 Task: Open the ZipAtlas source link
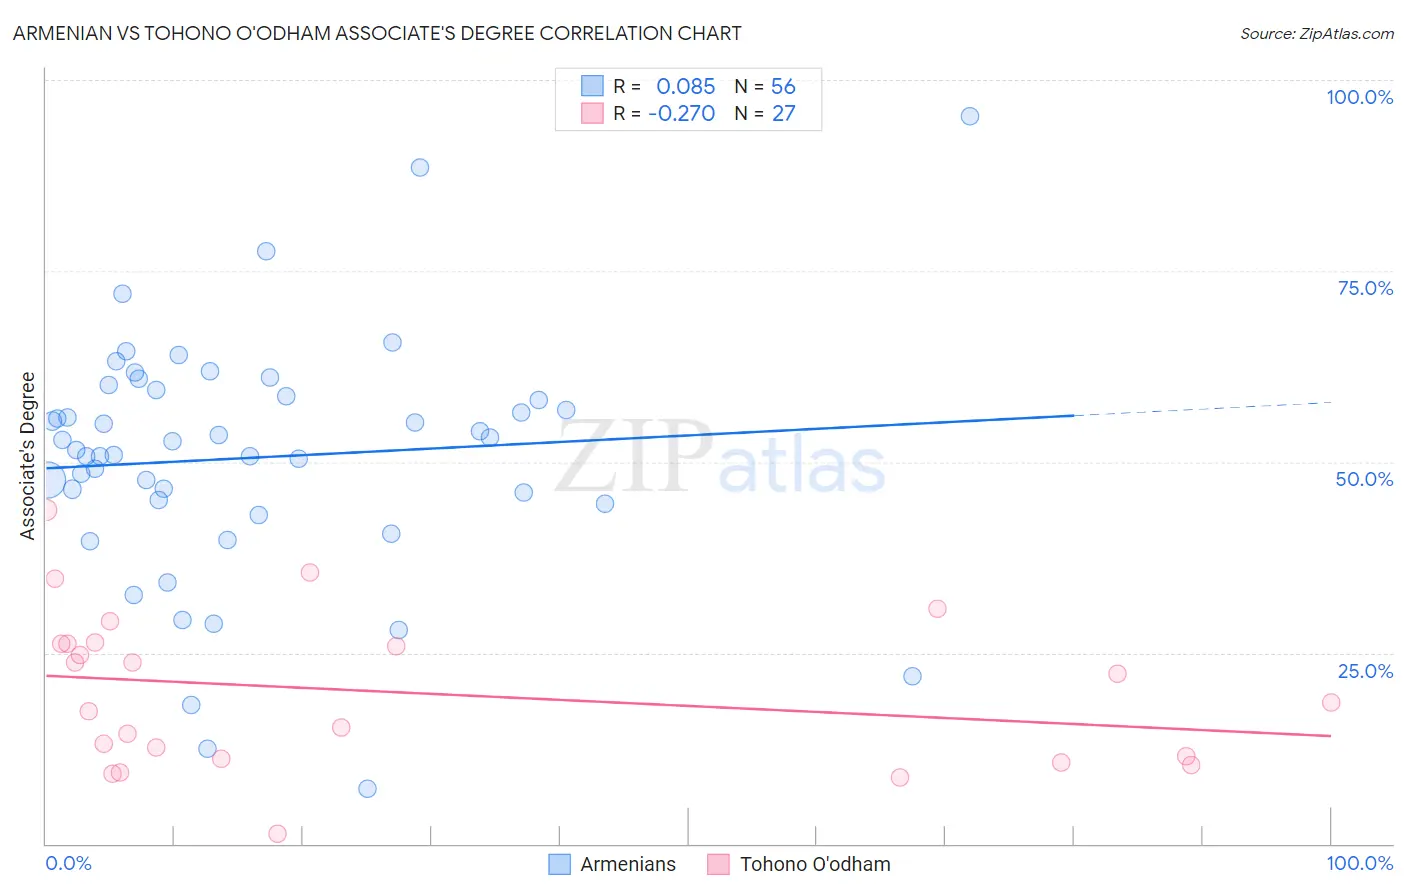1317,33
